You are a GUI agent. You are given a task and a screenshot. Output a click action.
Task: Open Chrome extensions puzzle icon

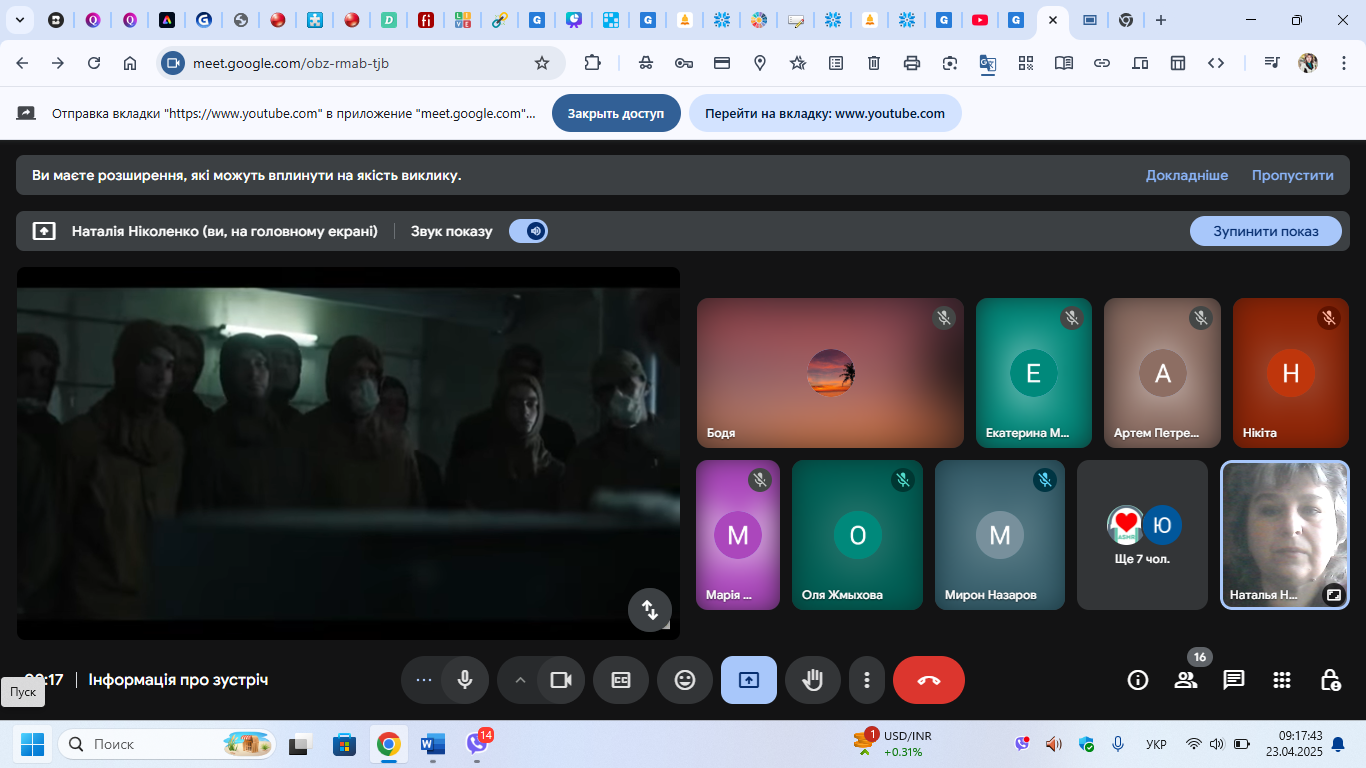[x=593, y=63]
